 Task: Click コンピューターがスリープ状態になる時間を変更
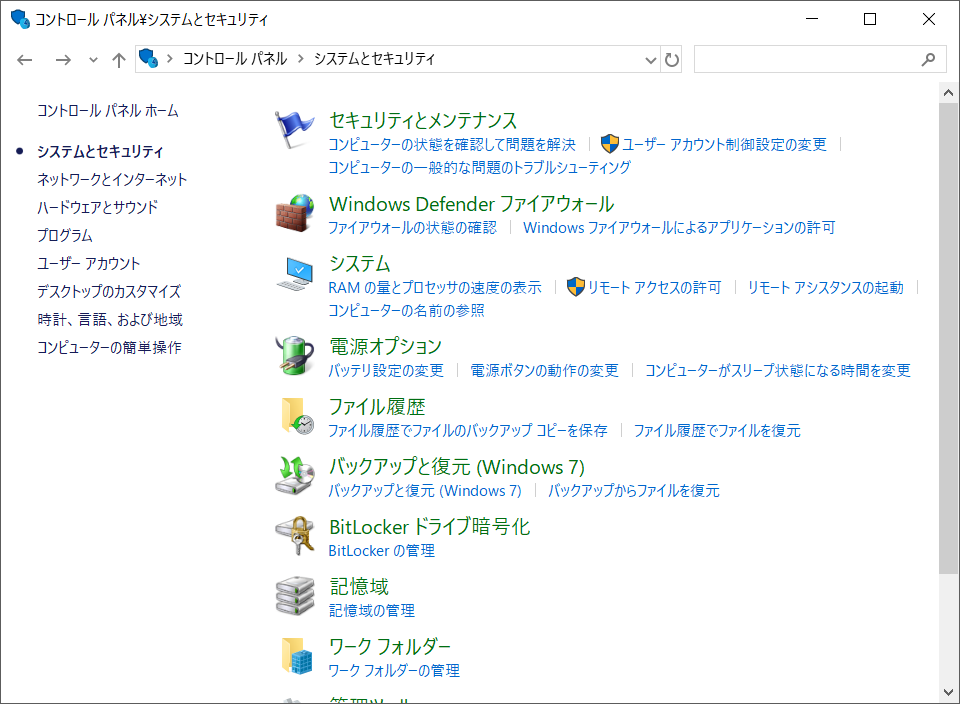coord(778,370)
